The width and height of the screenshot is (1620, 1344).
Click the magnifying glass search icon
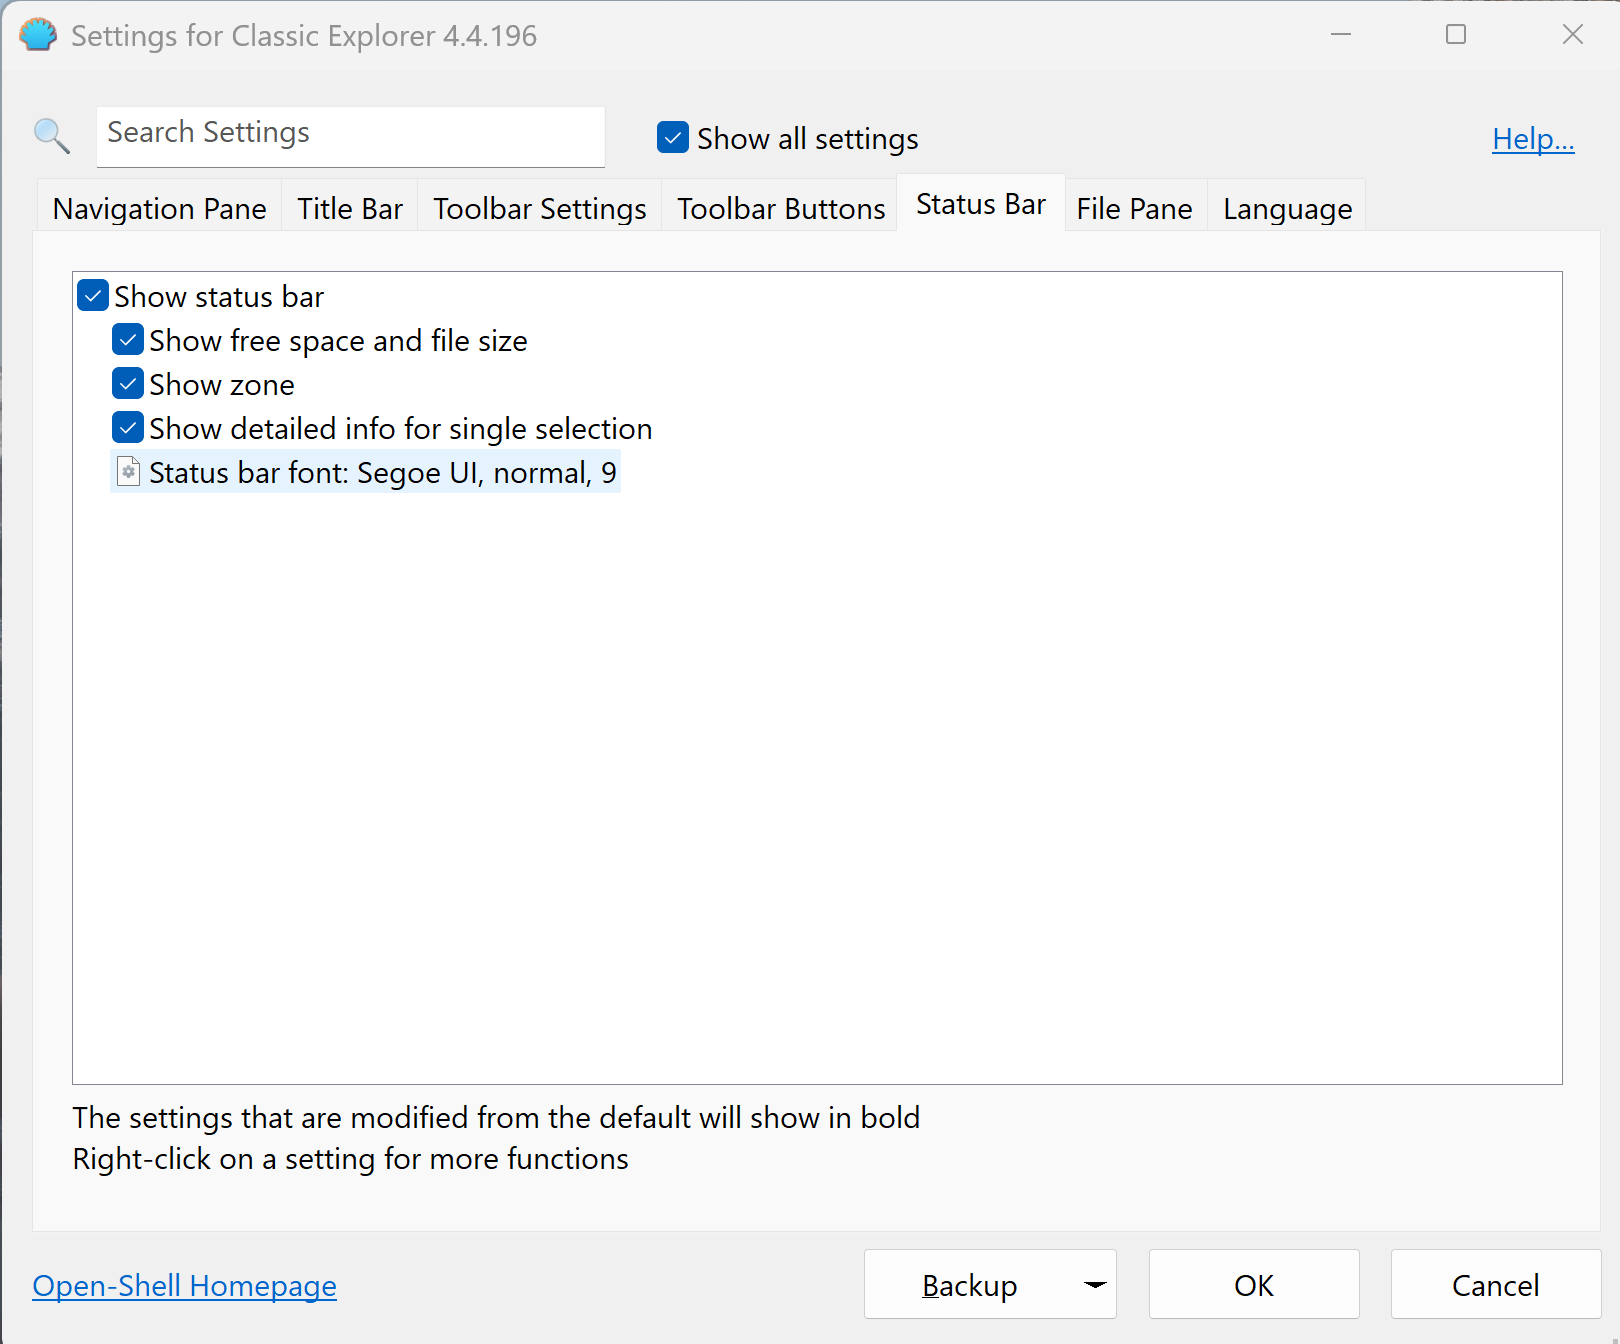(x=51, y=135)
